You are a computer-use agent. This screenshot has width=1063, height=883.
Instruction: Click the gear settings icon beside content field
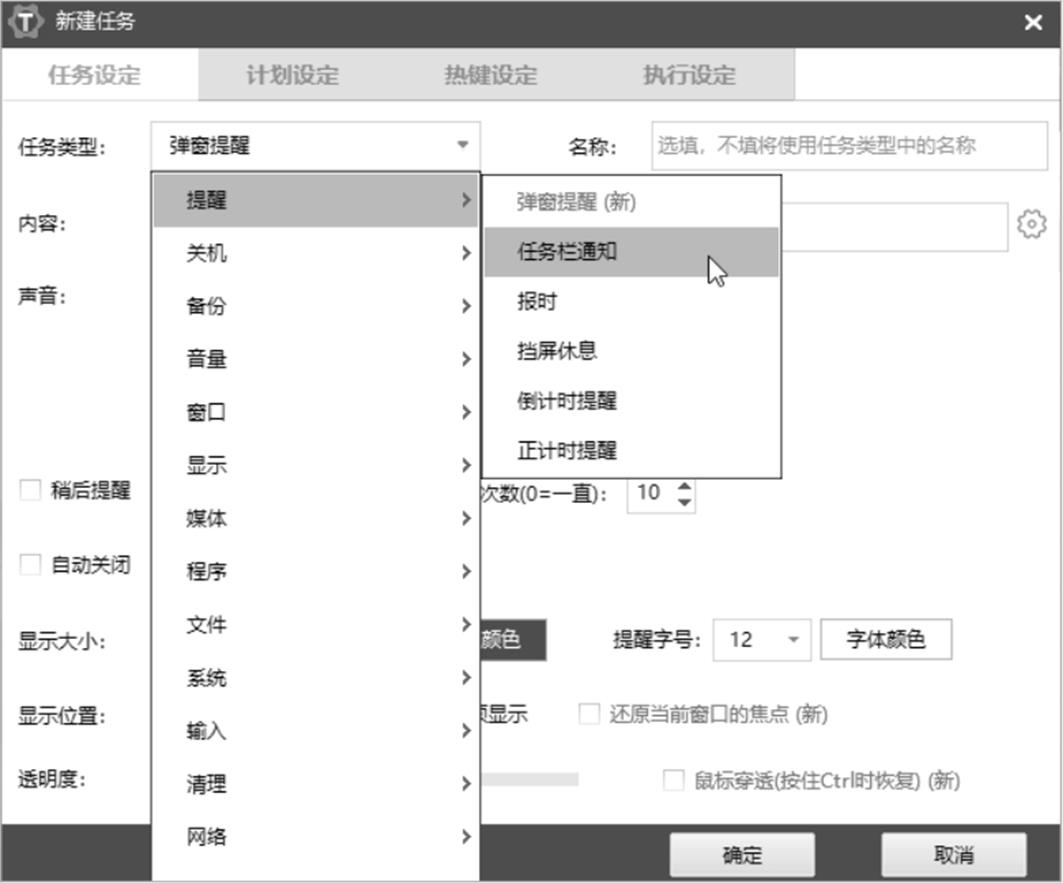click(x=1031, y=224)
